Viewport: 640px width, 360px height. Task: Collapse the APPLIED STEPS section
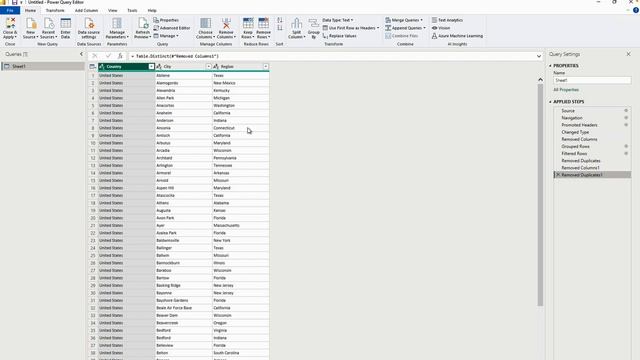pos(550,102)
